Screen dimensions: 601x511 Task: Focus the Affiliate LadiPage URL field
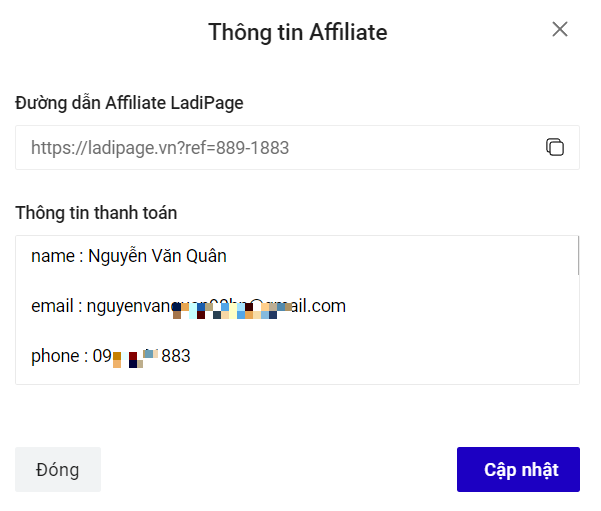click(297, 148)
